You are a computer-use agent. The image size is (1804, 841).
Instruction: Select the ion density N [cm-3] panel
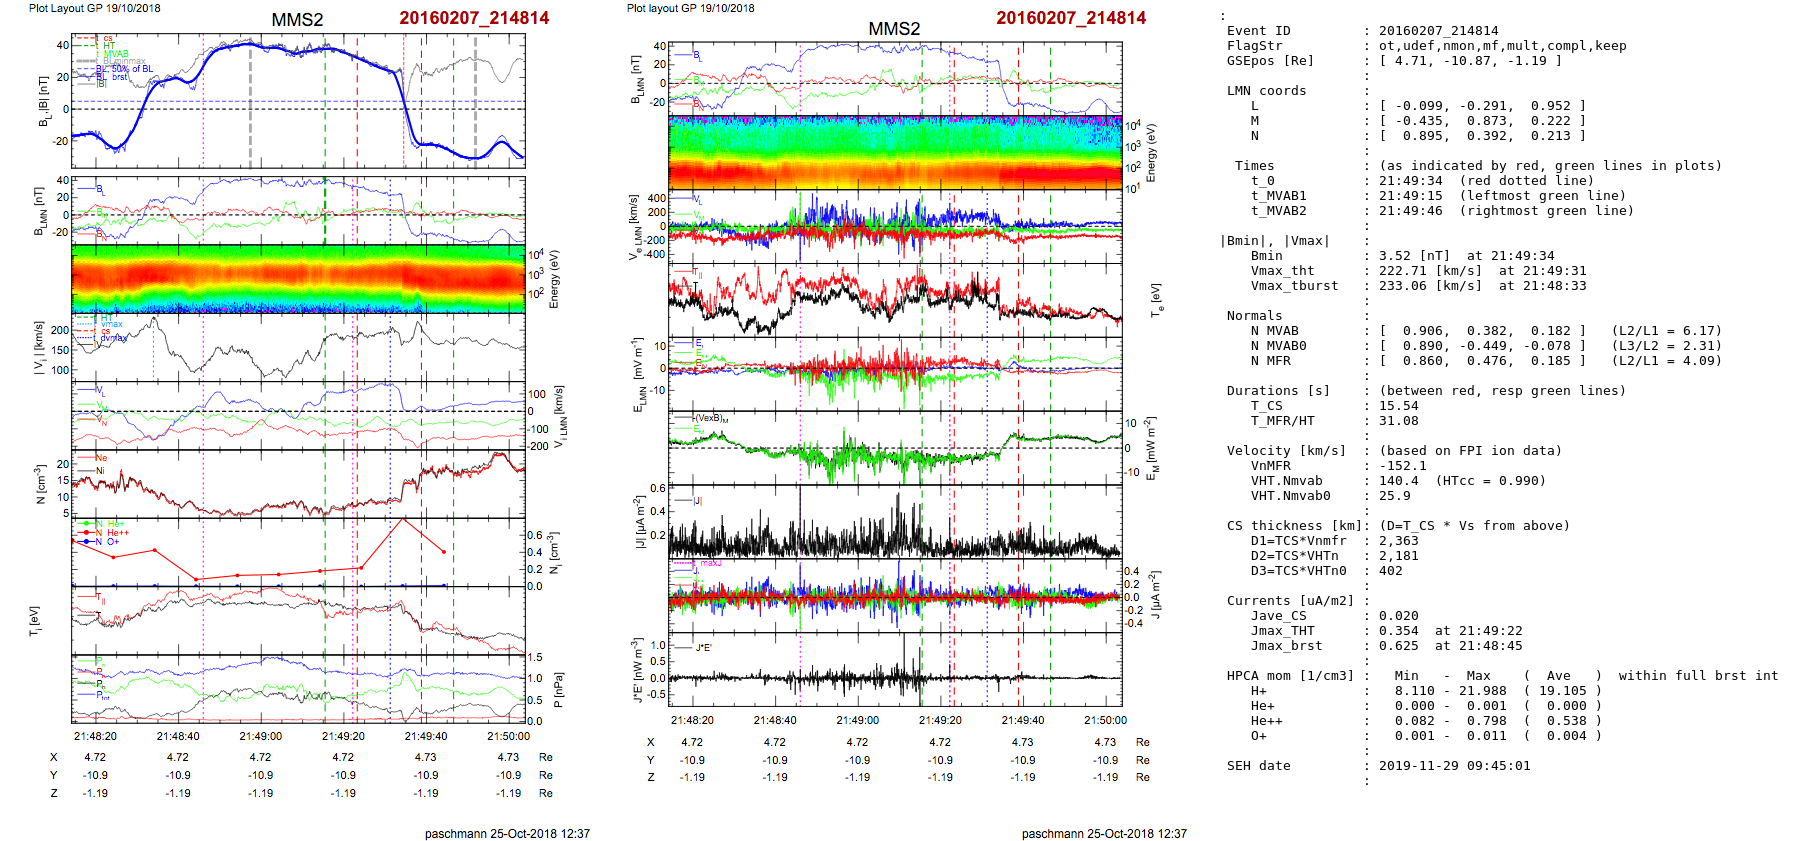[298, 483]
